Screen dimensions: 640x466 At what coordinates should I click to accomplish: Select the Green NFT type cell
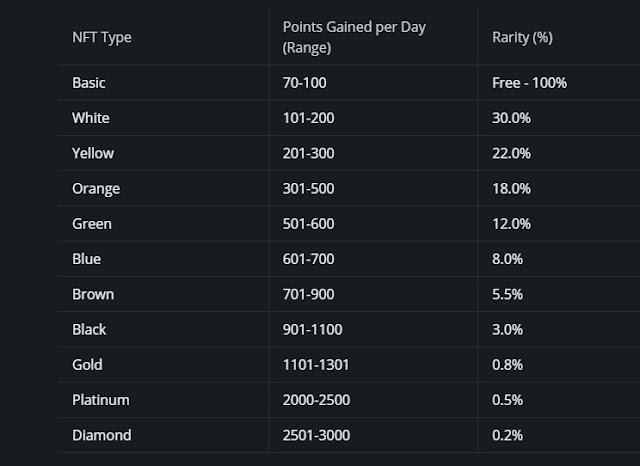(92, 224)
